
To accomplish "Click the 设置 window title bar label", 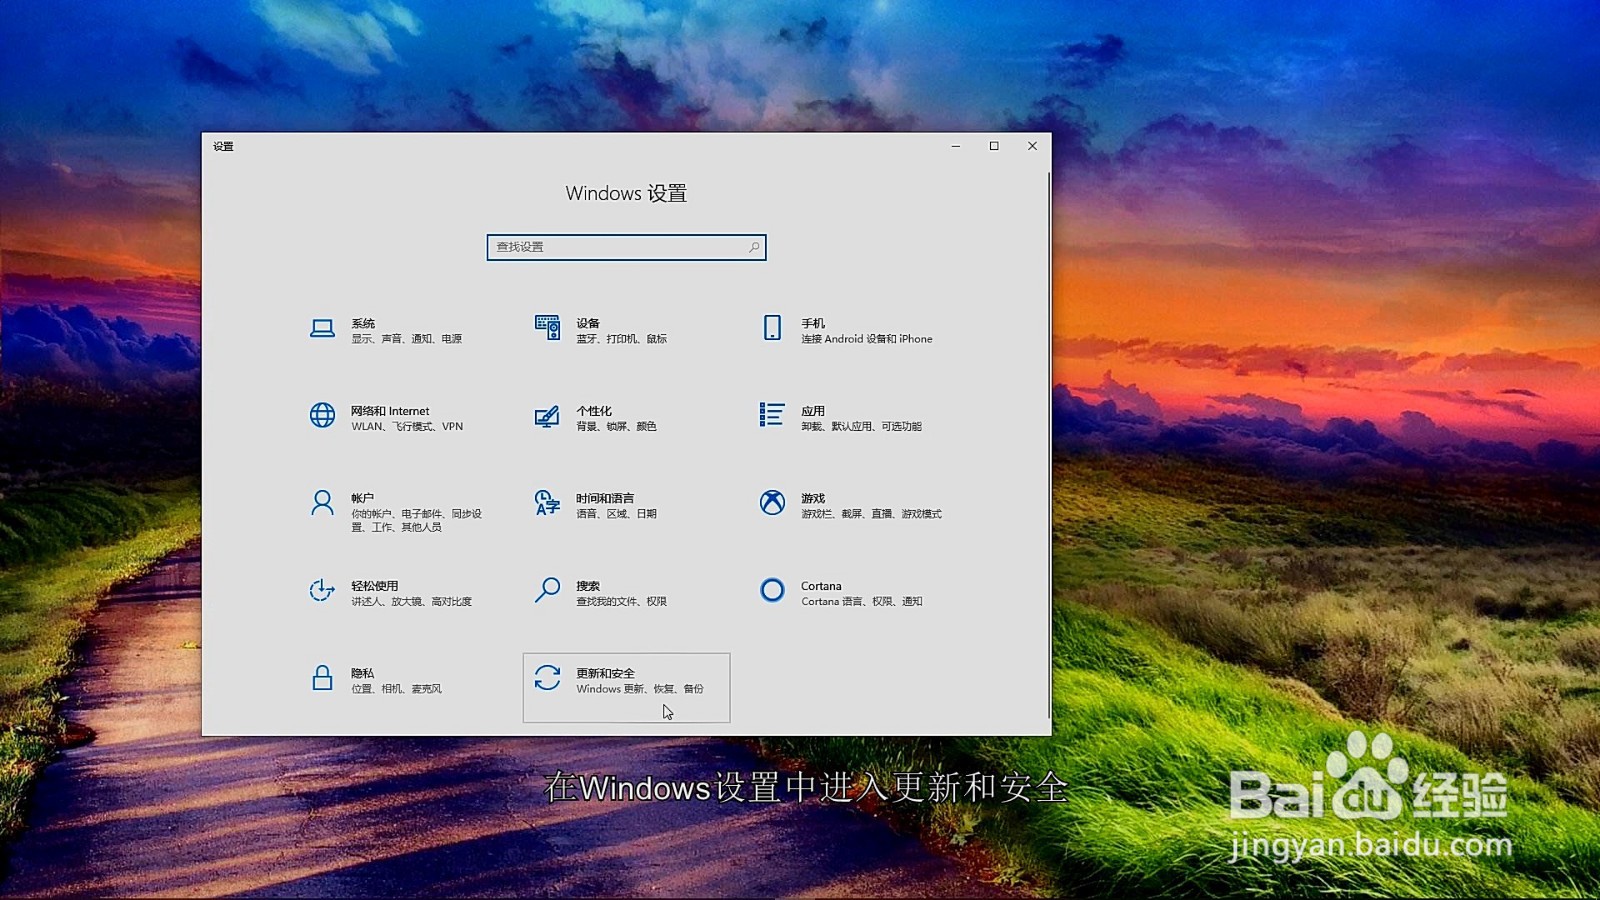I will coord(223,147).
